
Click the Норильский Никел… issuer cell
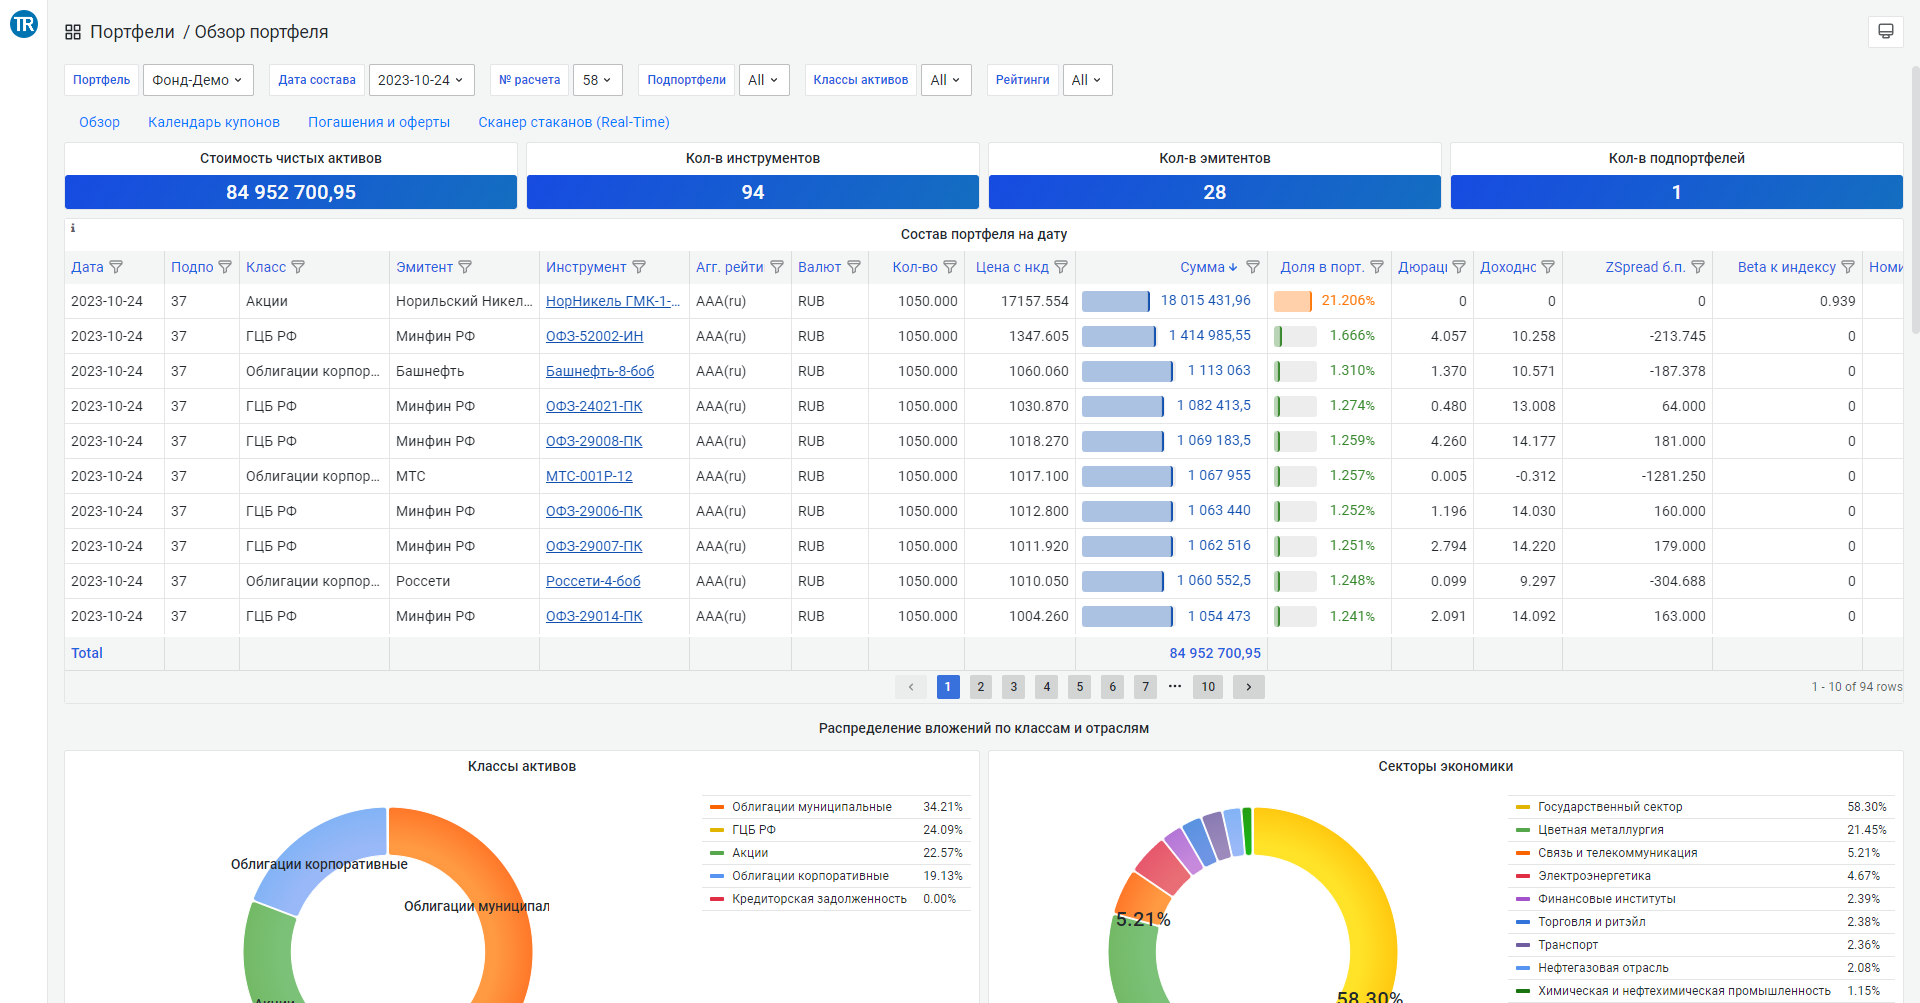click(x=464, y=301)
